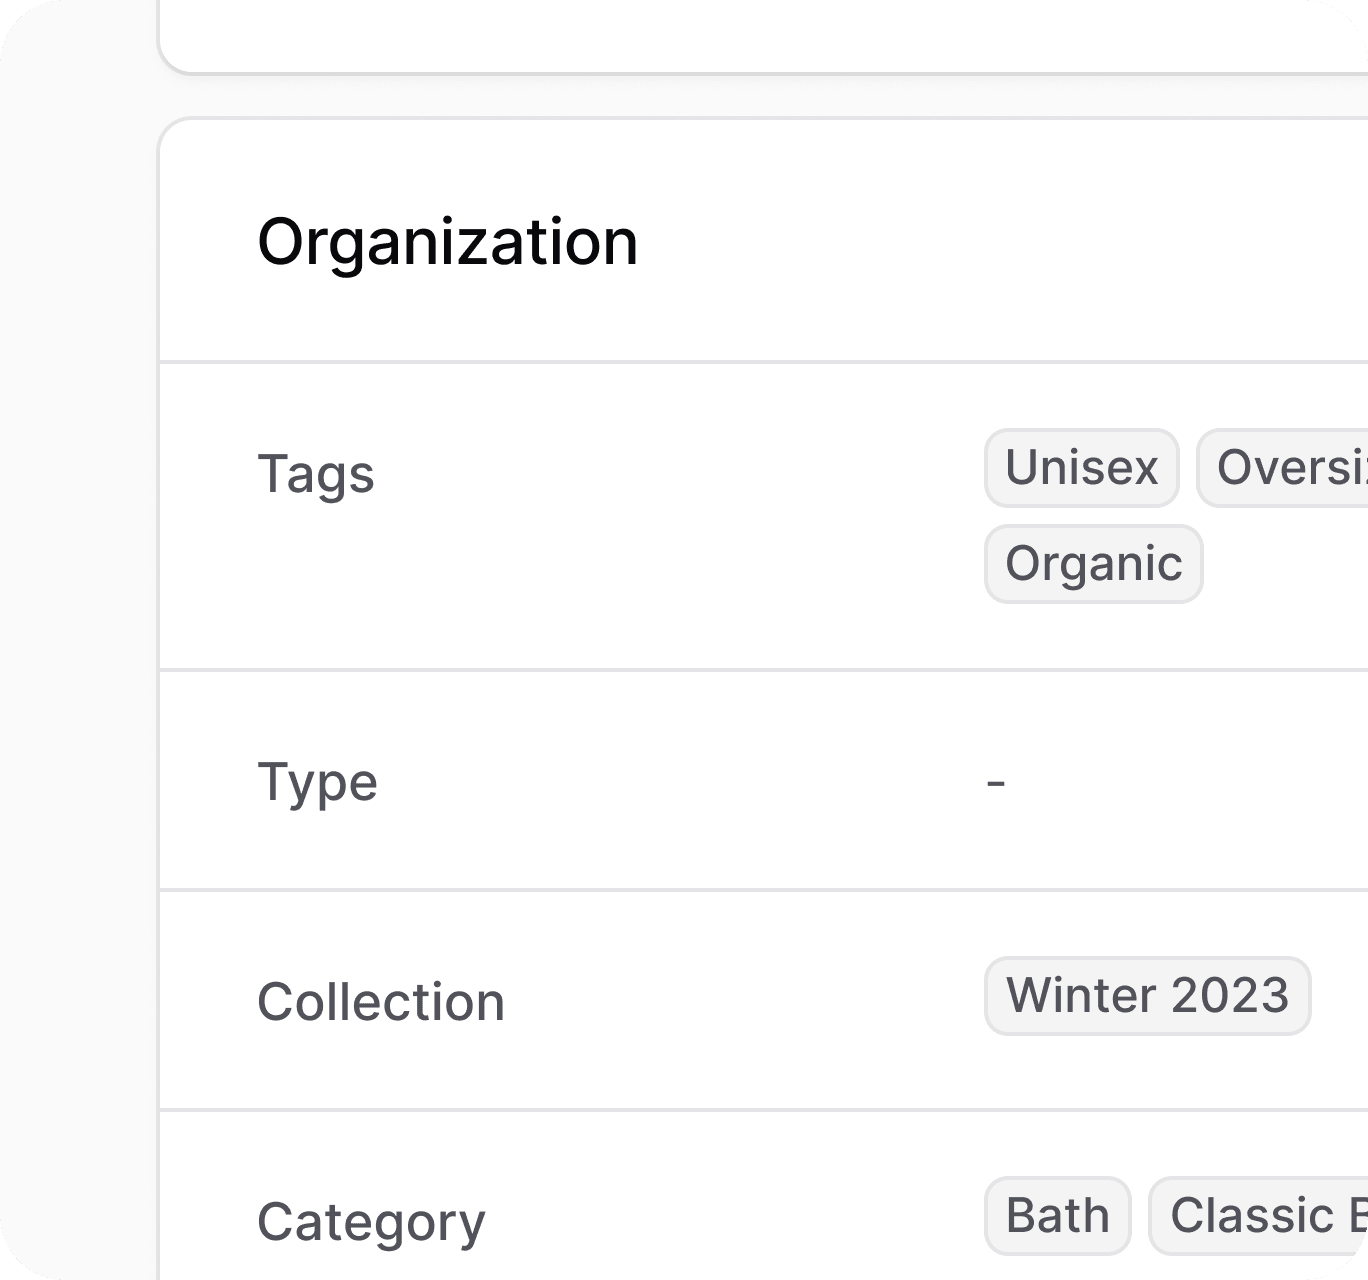1368x1280 pixels.
Task: Select the Organic tag badge
Action: [1093, 564]
